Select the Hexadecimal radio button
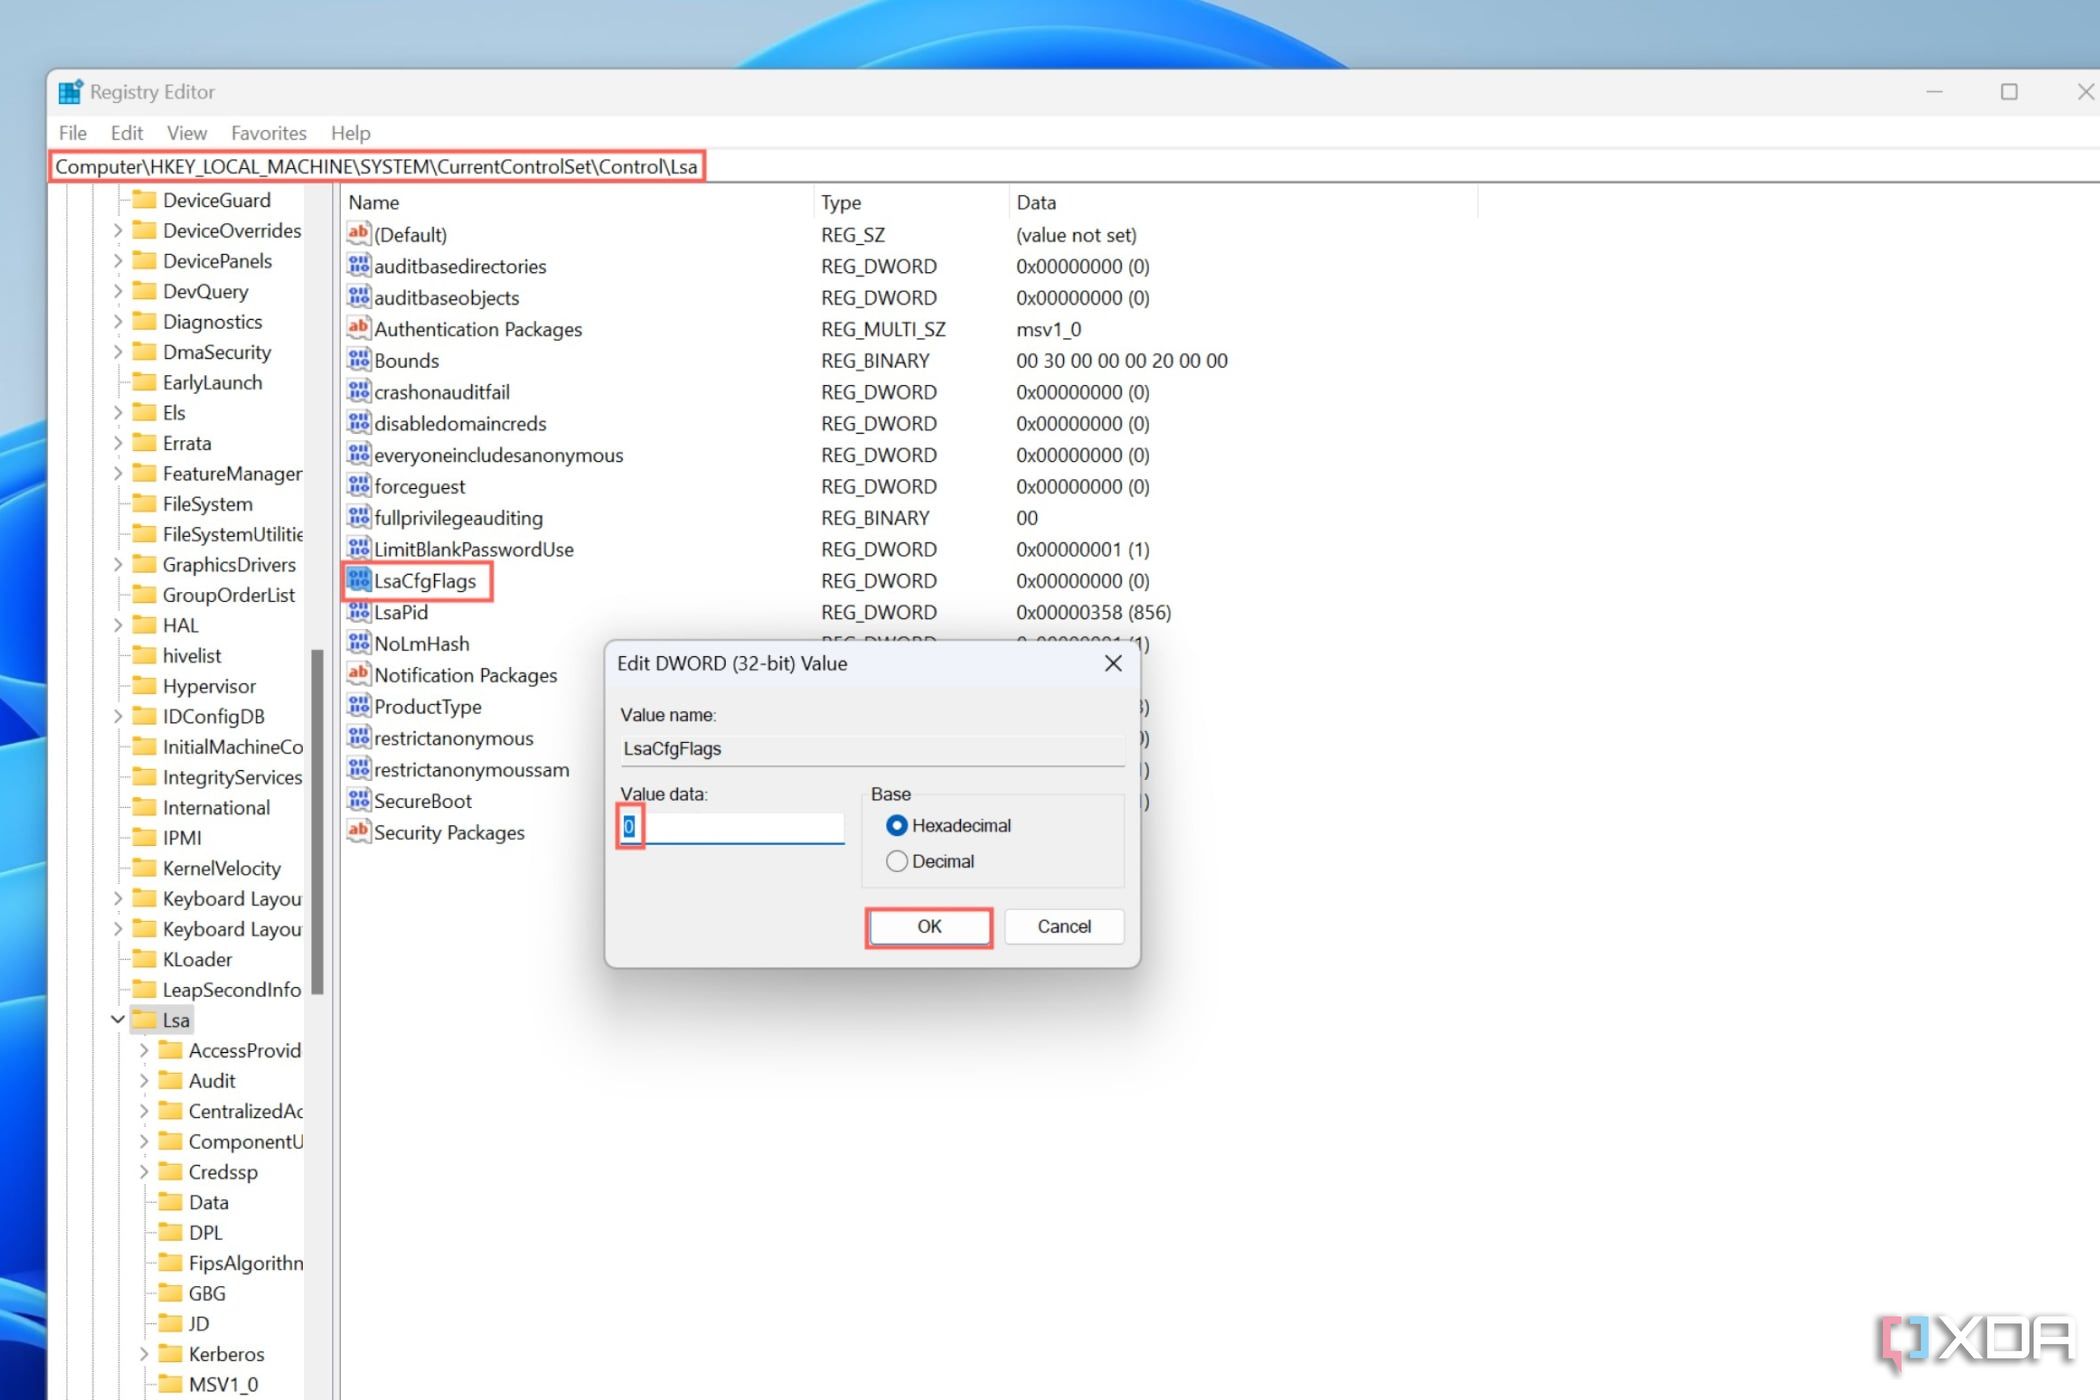 (x=895, y=823)
